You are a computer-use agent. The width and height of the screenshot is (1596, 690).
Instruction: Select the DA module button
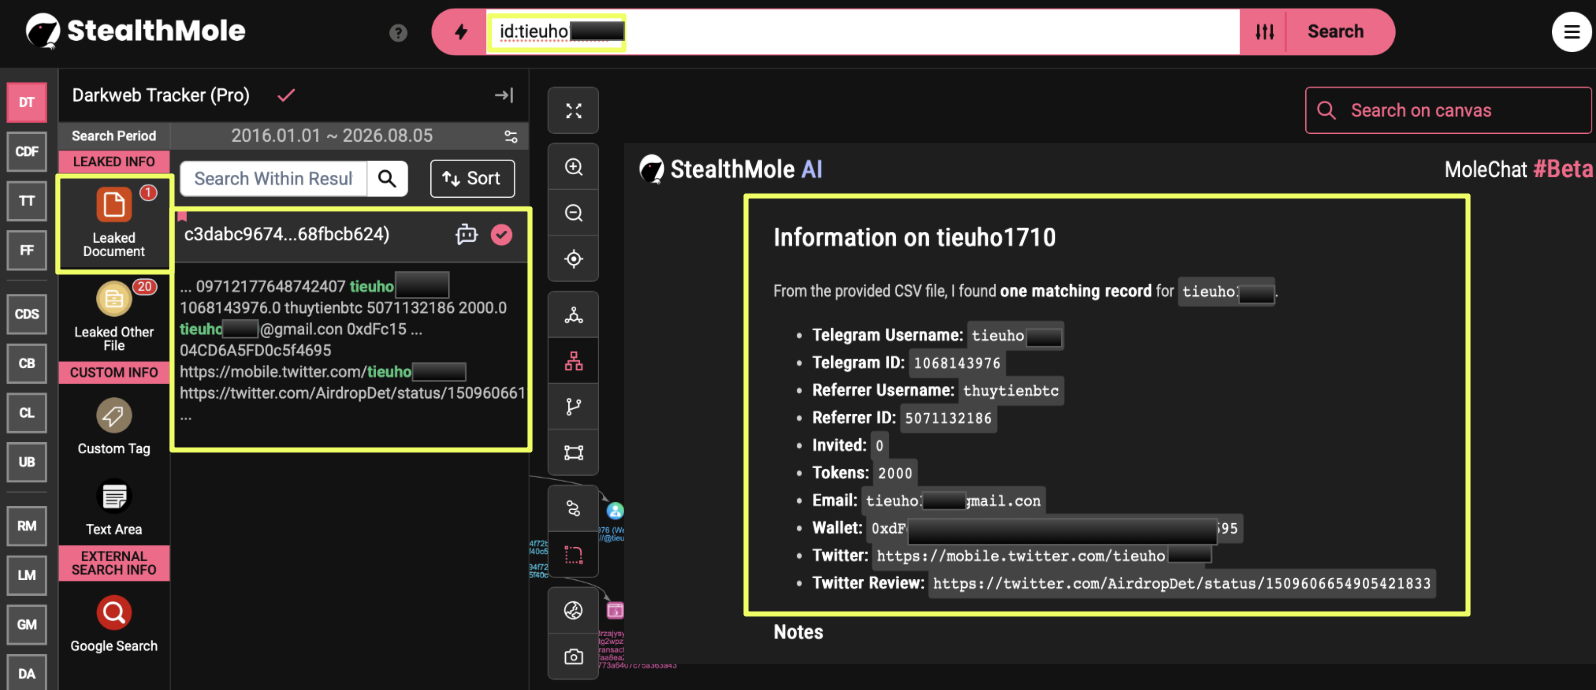[x=27, y=673]
